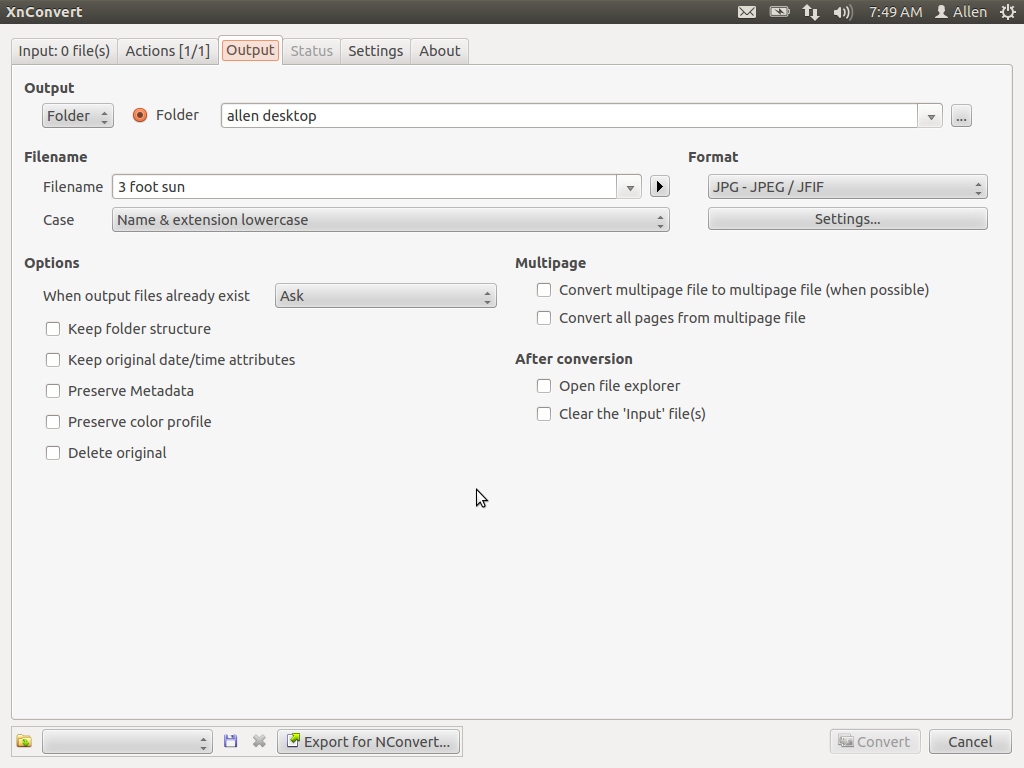
Task: Click the clock showing 7:49 AM
Action: pos(895,12)
